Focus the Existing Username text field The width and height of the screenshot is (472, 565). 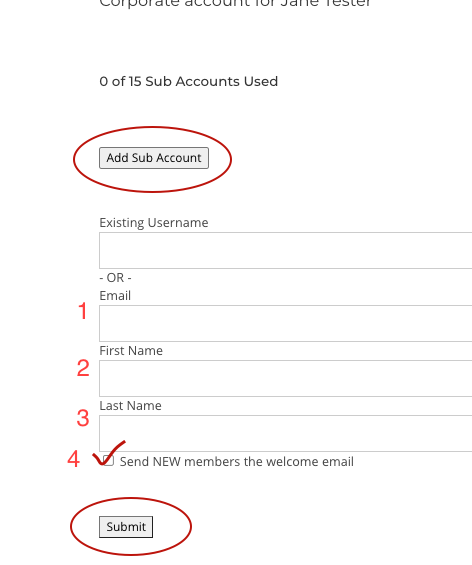pyautogui.click(x=285, y=250)
